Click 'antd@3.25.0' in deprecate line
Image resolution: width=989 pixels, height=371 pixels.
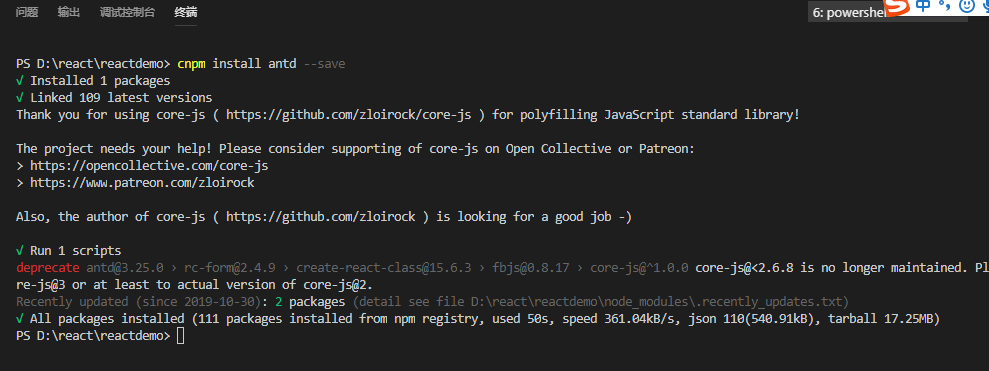124,268
